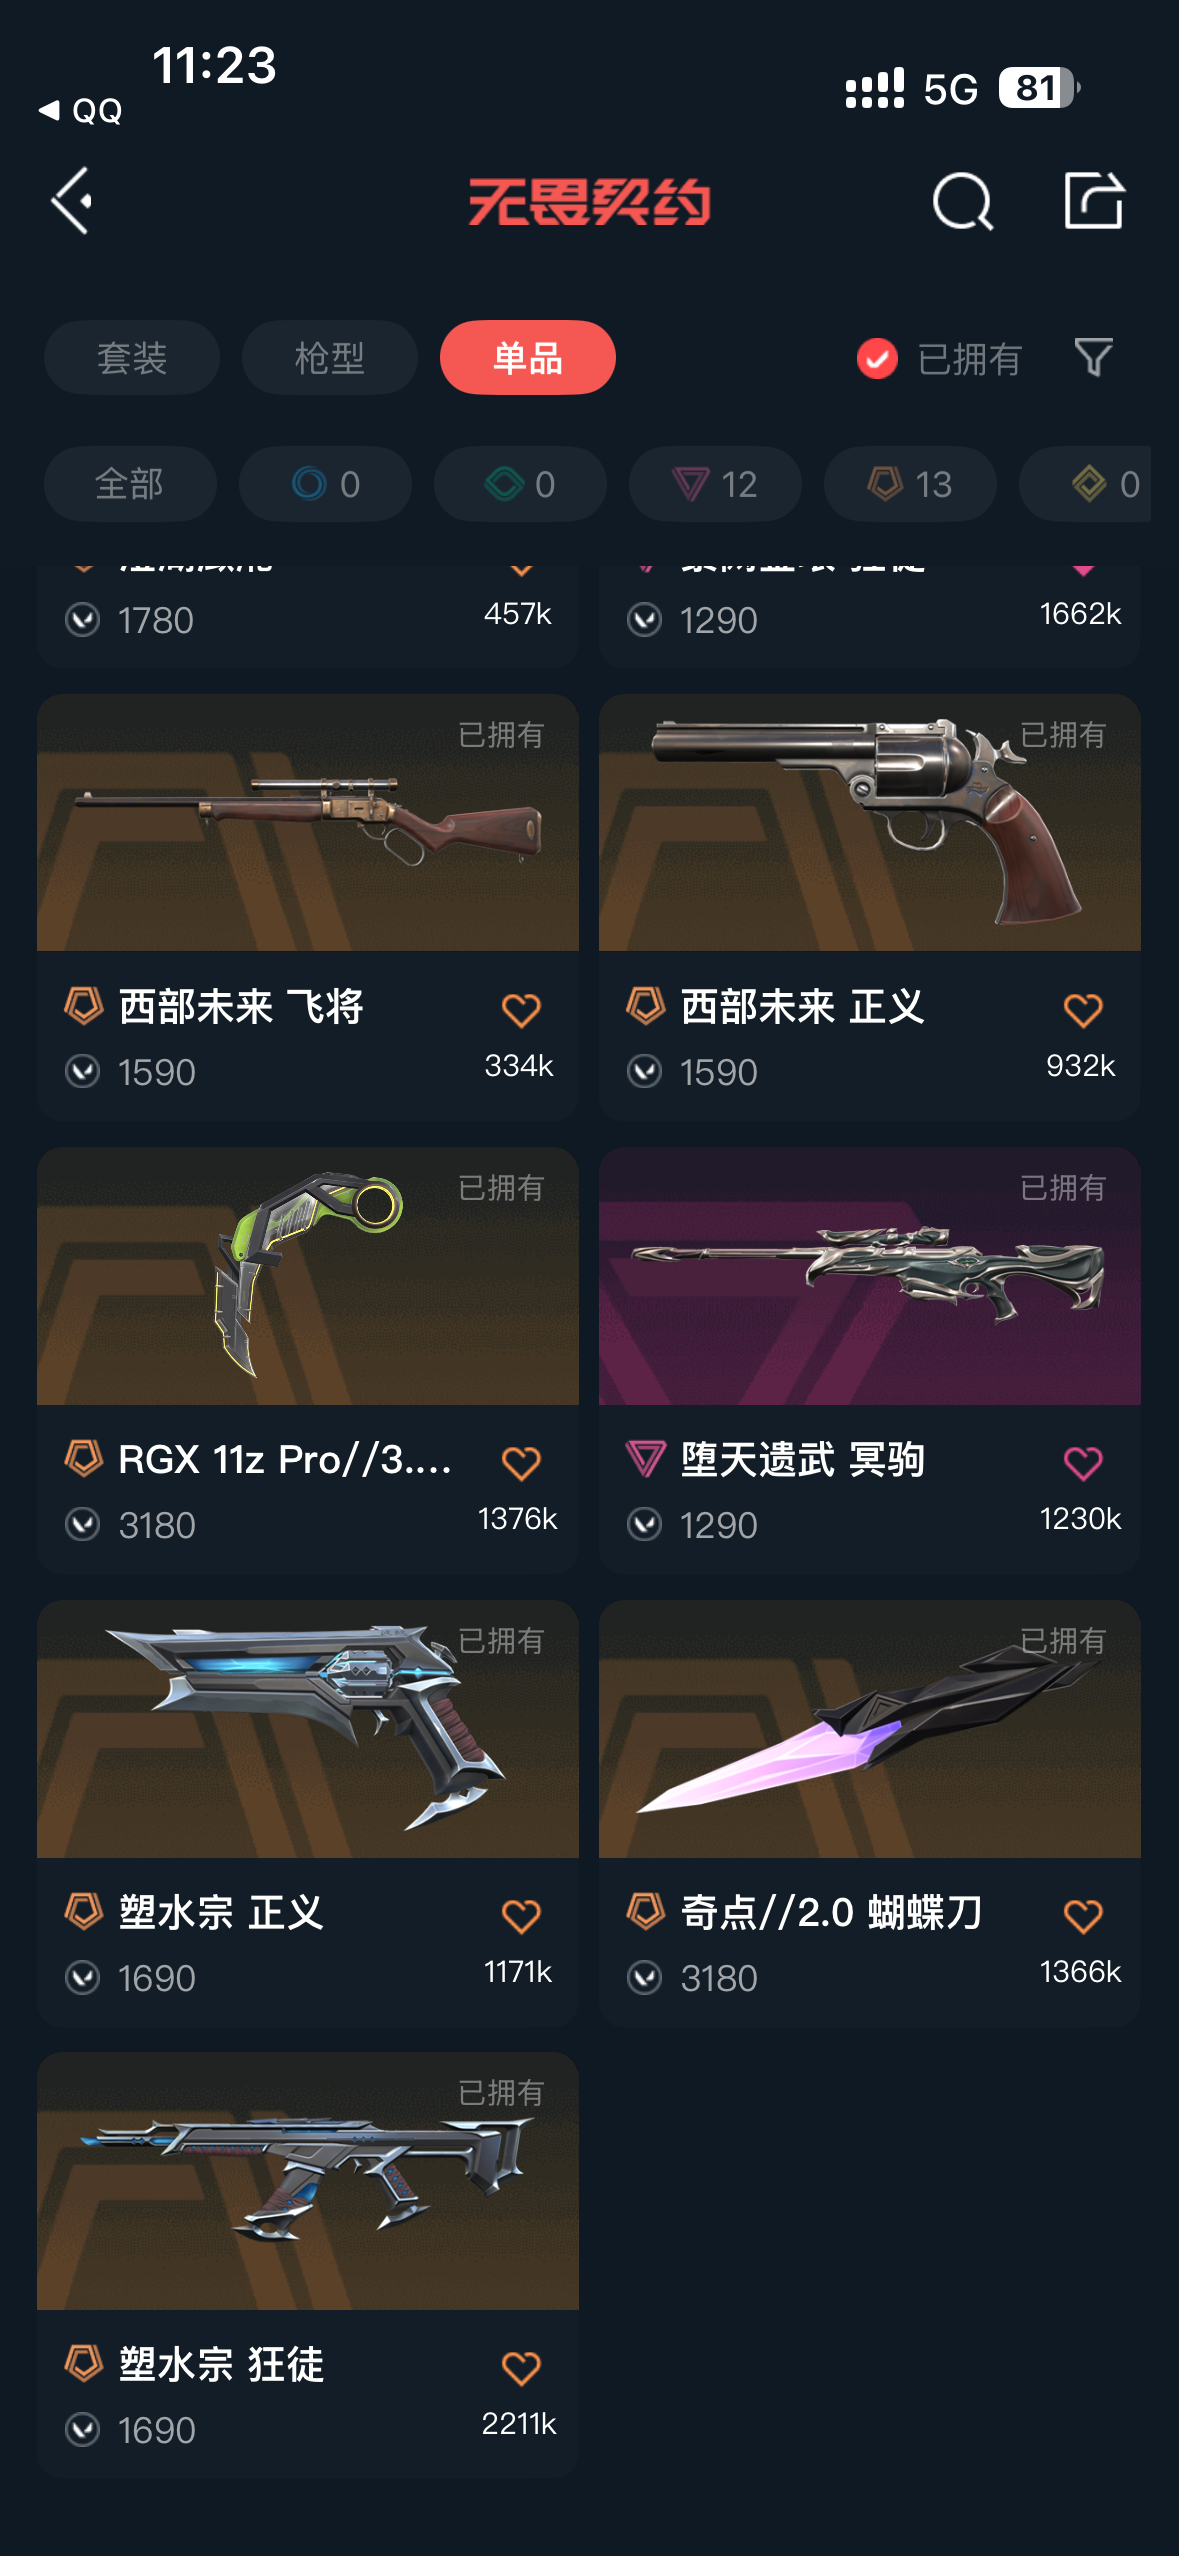Like 奇点//2.0 蝴蝶刀 heart icon
1179x2556 pixels.
(x=1083, y=1916)
